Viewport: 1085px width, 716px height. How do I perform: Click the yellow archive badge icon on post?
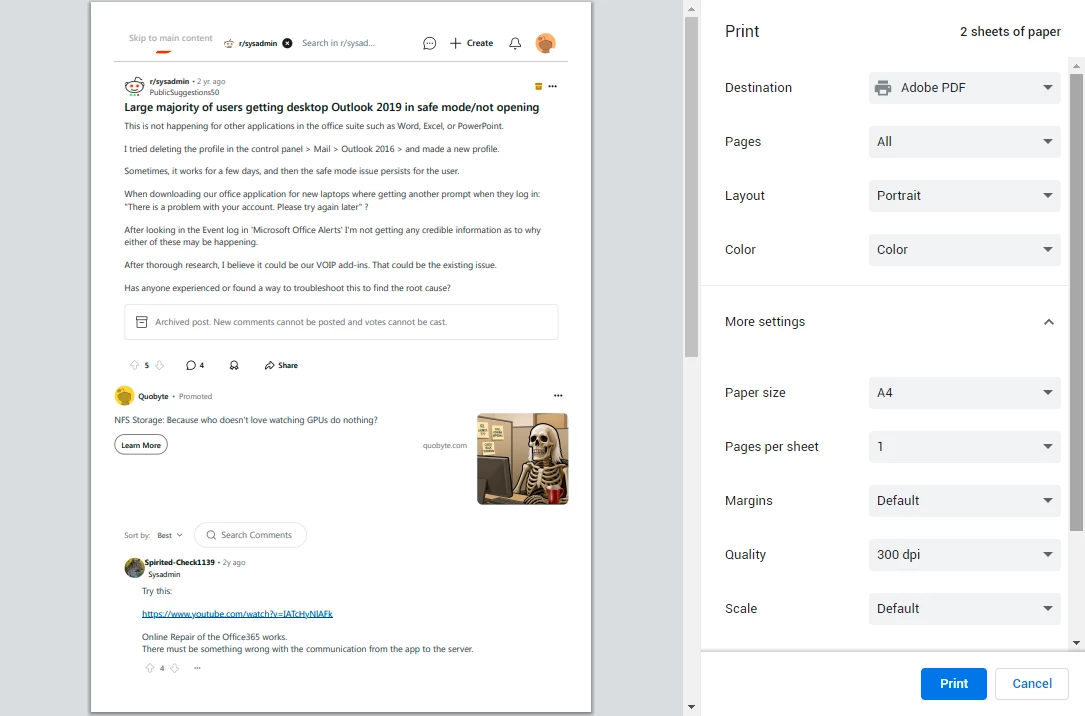(538, 86)
